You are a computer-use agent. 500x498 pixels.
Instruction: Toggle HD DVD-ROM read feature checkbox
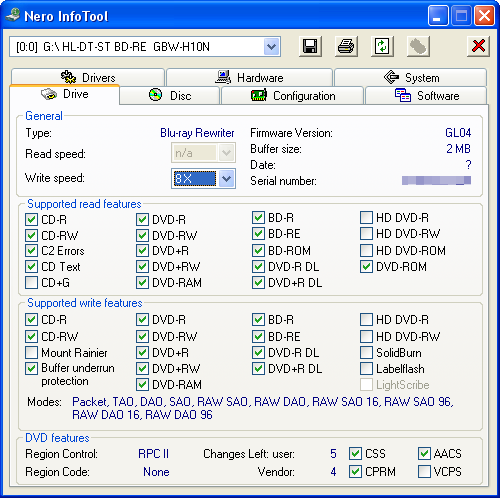366,251
